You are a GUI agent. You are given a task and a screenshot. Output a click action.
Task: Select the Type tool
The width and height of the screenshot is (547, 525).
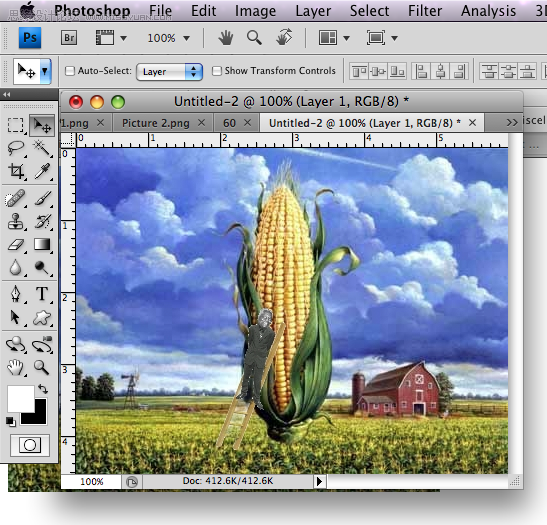42,294
